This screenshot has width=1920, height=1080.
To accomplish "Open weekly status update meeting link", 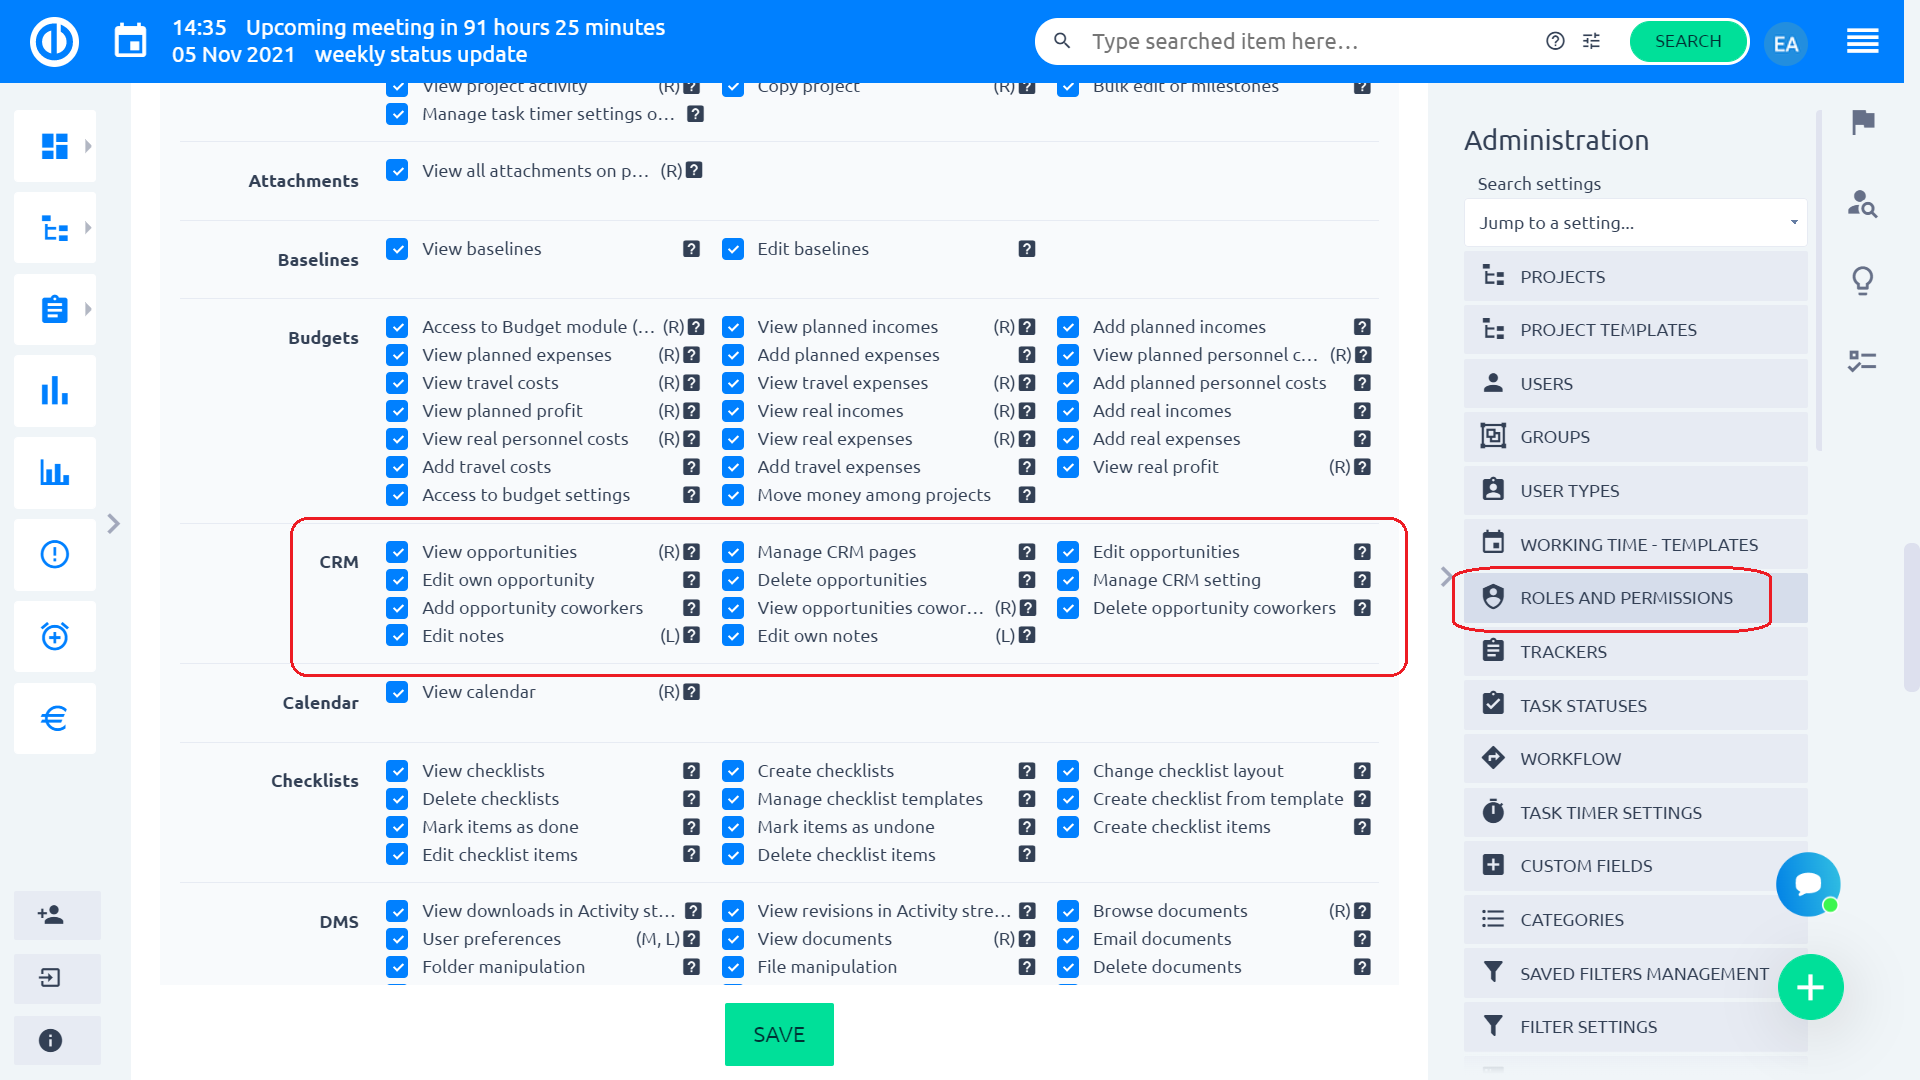I will click(x=421, y=55).
